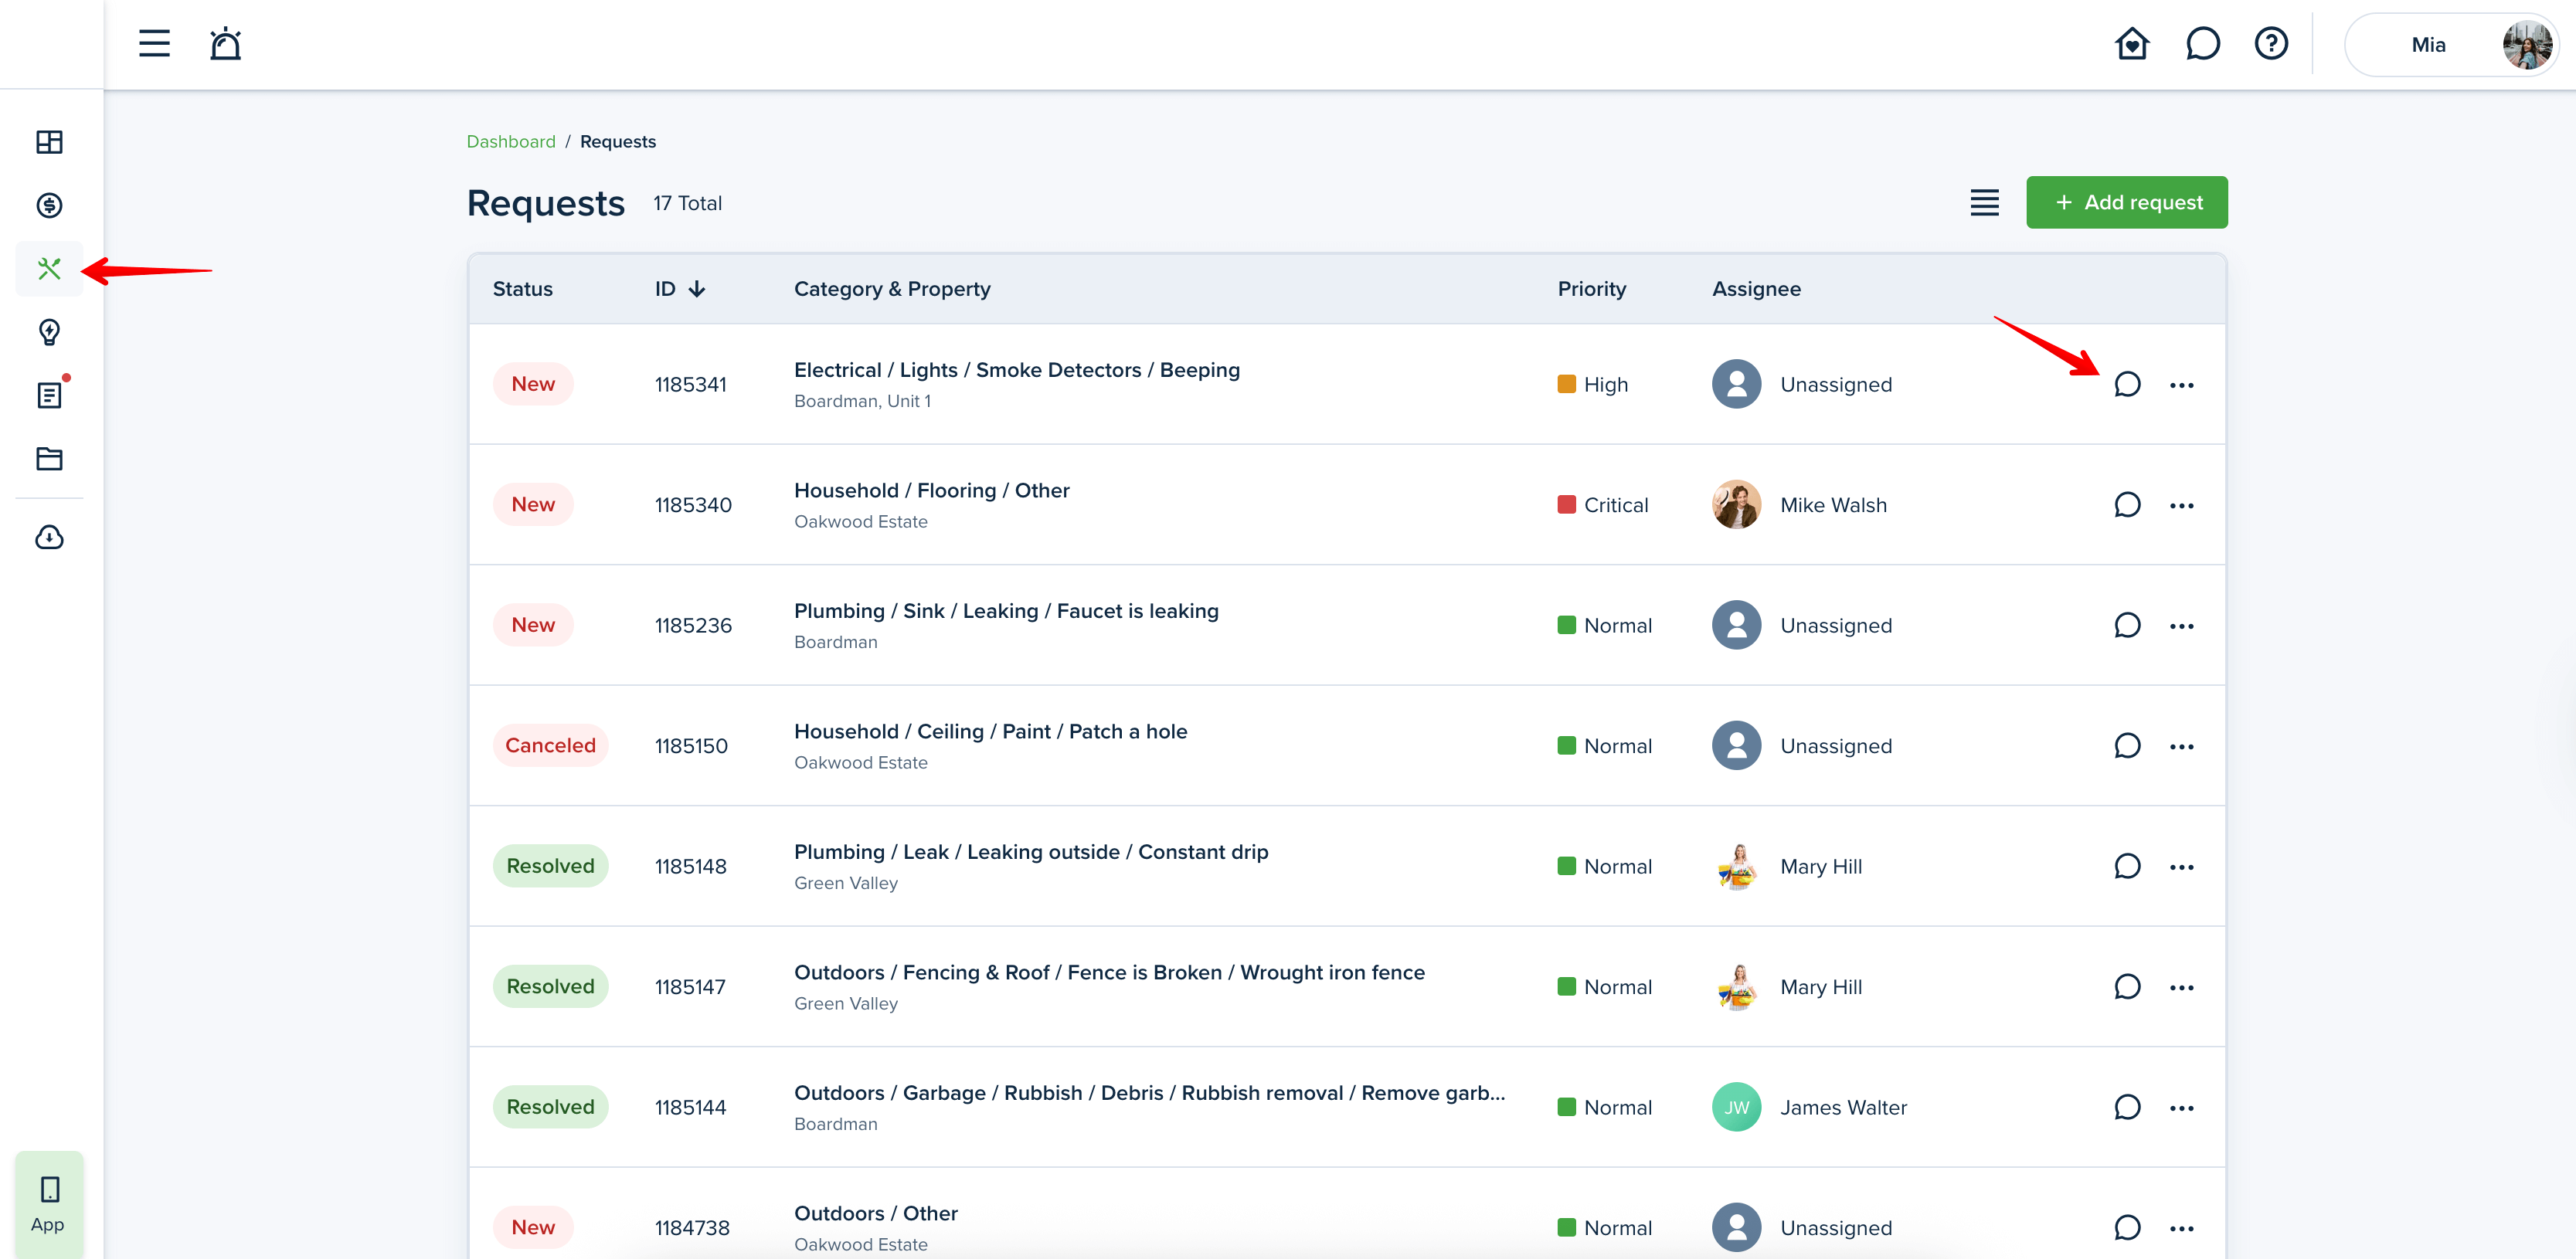Screen dimensions: 2576x1259
Task: Toggle the list view layout icon
Action: pos(1984,203)
